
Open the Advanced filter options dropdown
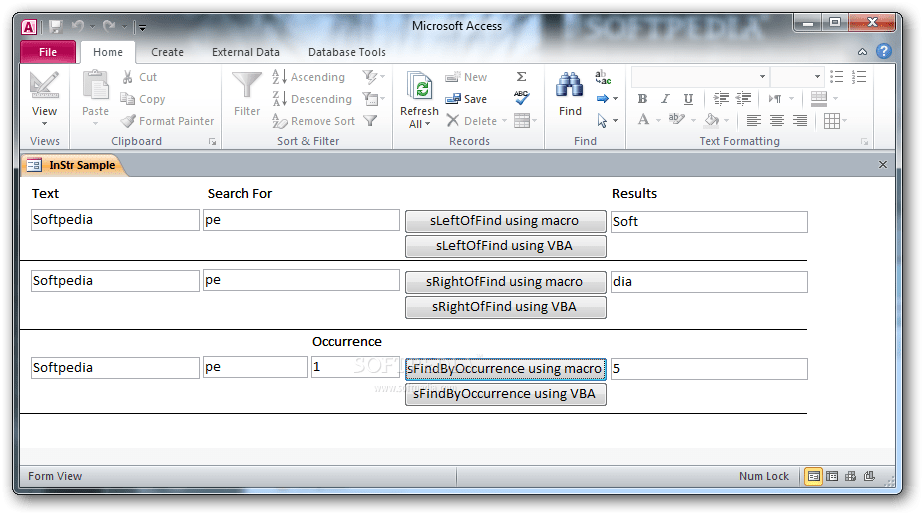373,99
